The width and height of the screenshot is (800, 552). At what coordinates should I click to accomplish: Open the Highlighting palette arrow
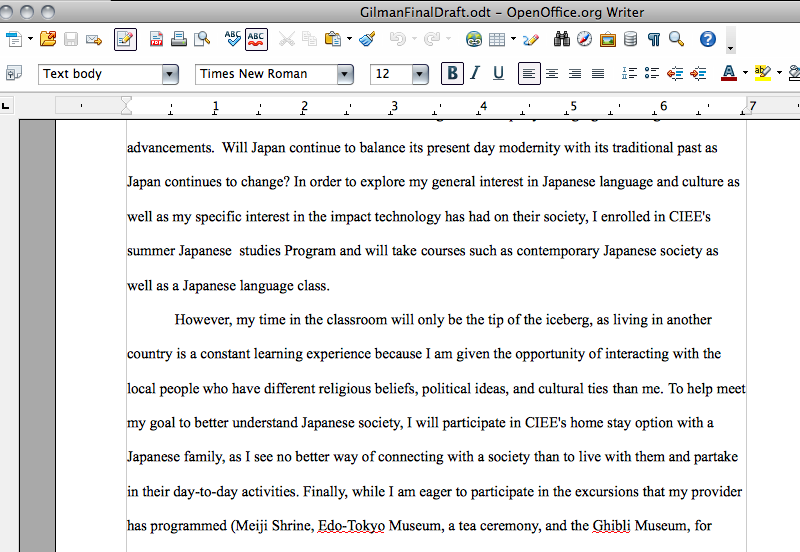coord(779,73)
